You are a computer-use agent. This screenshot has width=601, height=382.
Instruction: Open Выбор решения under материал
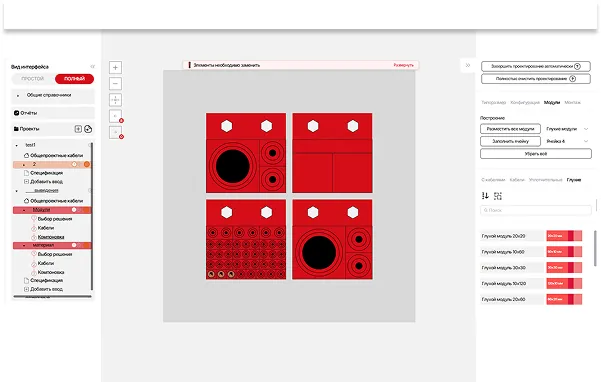(55, 254)
